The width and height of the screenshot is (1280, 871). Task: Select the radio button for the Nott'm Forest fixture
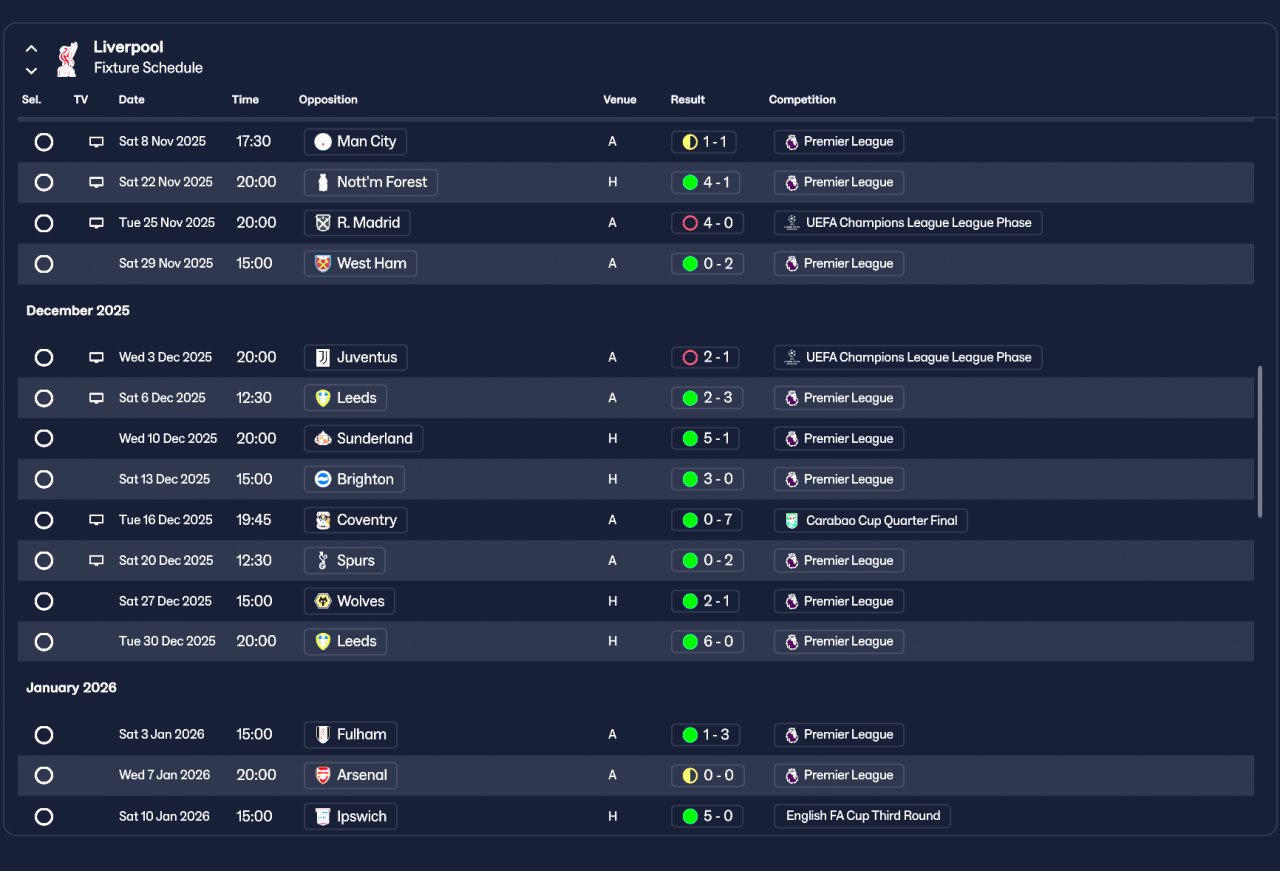click(x=44, y=182)
